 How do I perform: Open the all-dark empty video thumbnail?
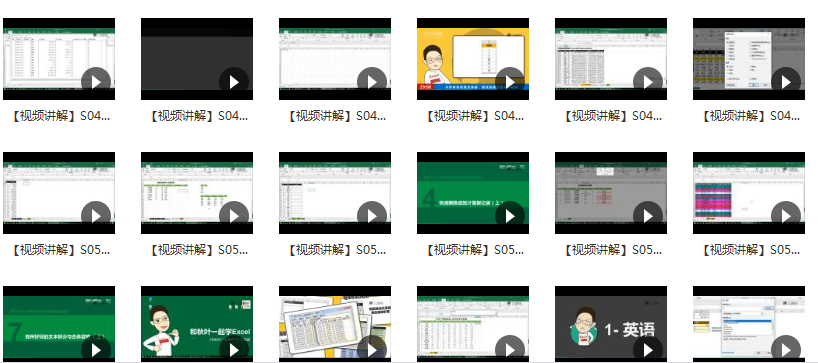(x=197, y=59)
